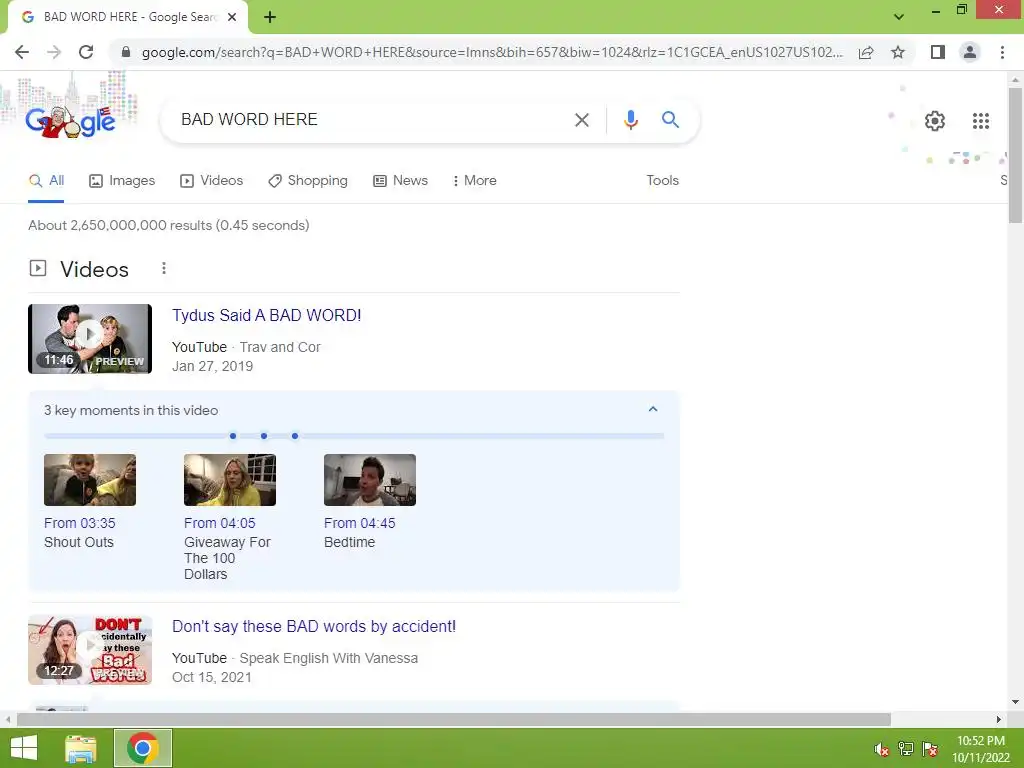
Task: Open the tab search dropdown arrow
Action: 899,17
